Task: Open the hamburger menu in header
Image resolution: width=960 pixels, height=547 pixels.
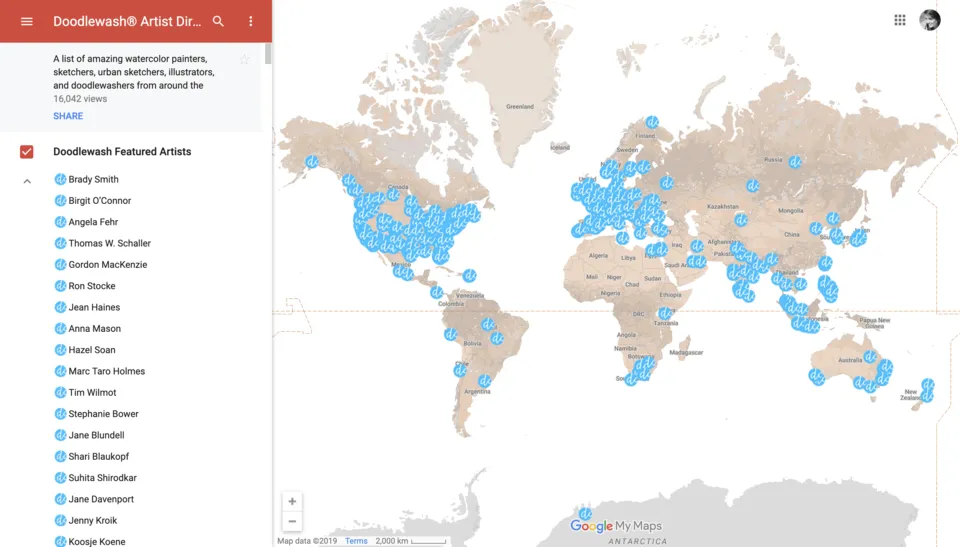Action: (26, 21)
